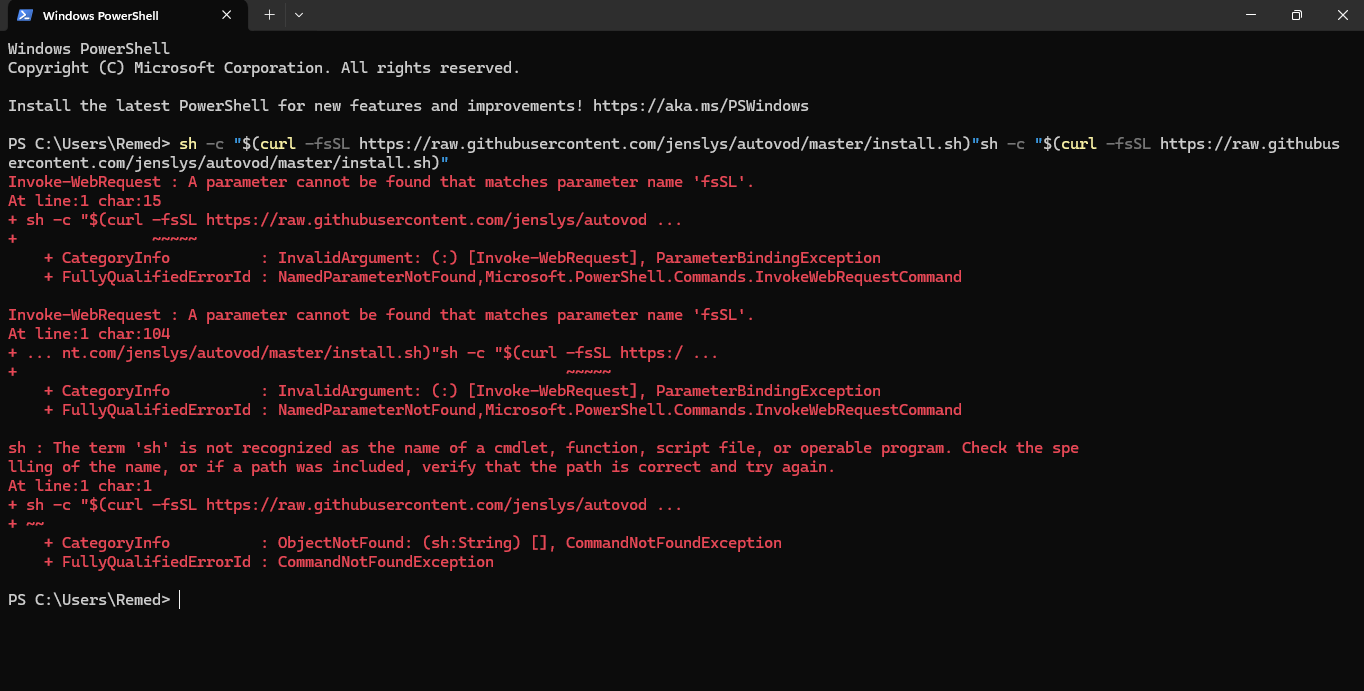The image size is (1364, 691).
Task: Expand the new tab profile dropdown chevron
Action: click(299, 15)
